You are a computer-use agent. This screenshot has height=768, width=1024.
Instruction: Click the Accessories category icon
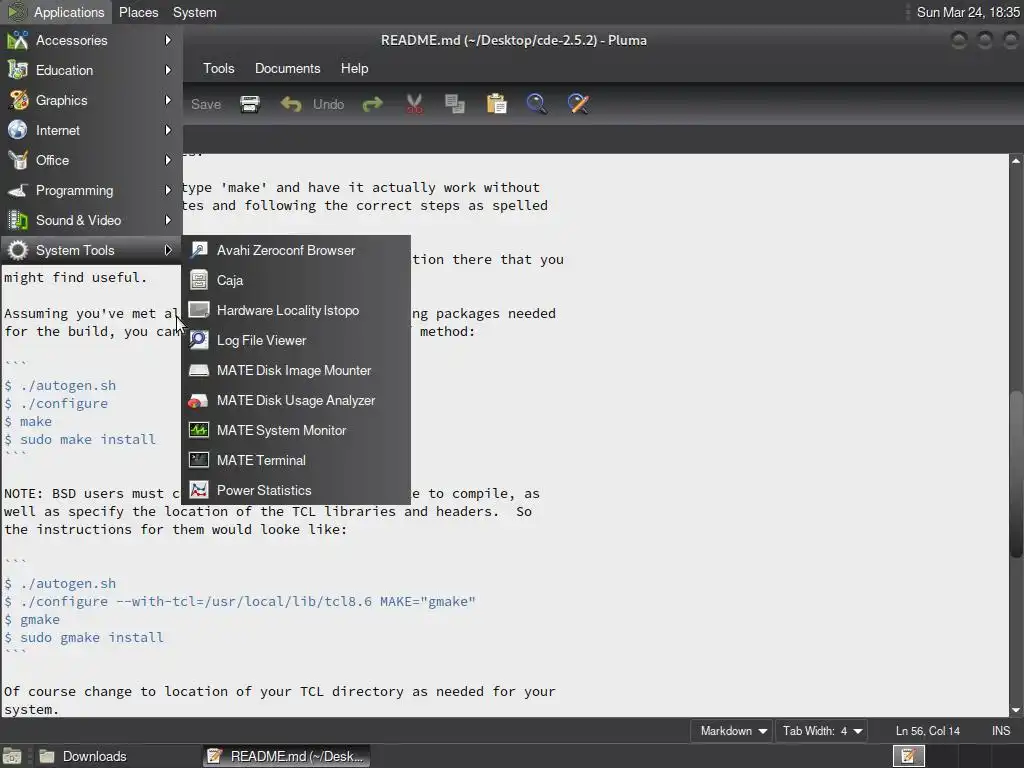[18, 40]
